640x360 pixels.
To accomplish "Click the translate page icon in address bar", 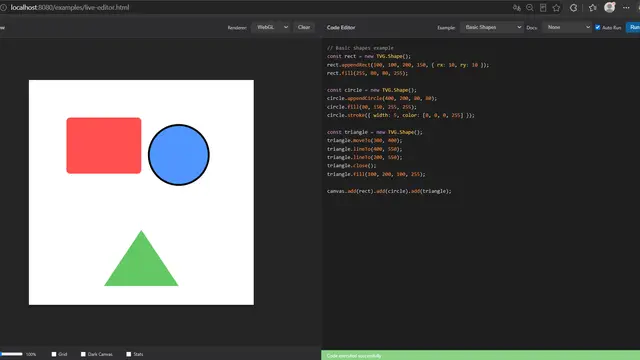I will (517, 8).
